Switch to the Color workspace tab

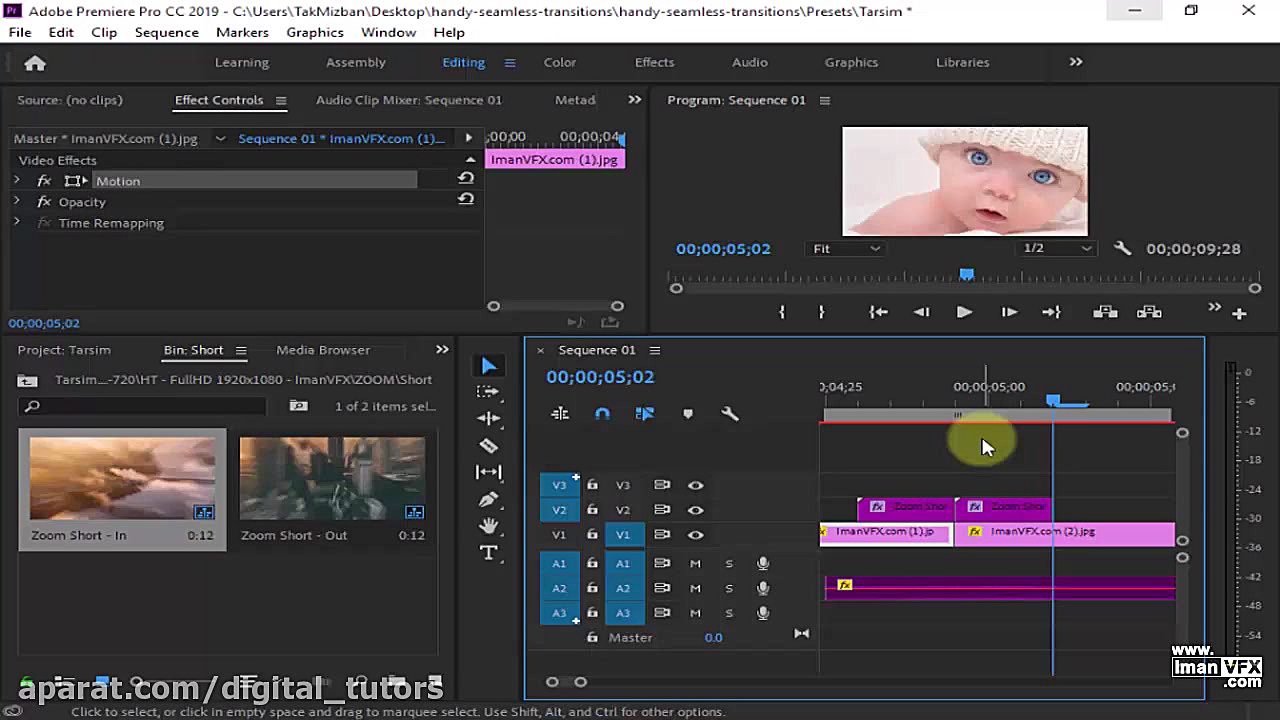point(560,62)
